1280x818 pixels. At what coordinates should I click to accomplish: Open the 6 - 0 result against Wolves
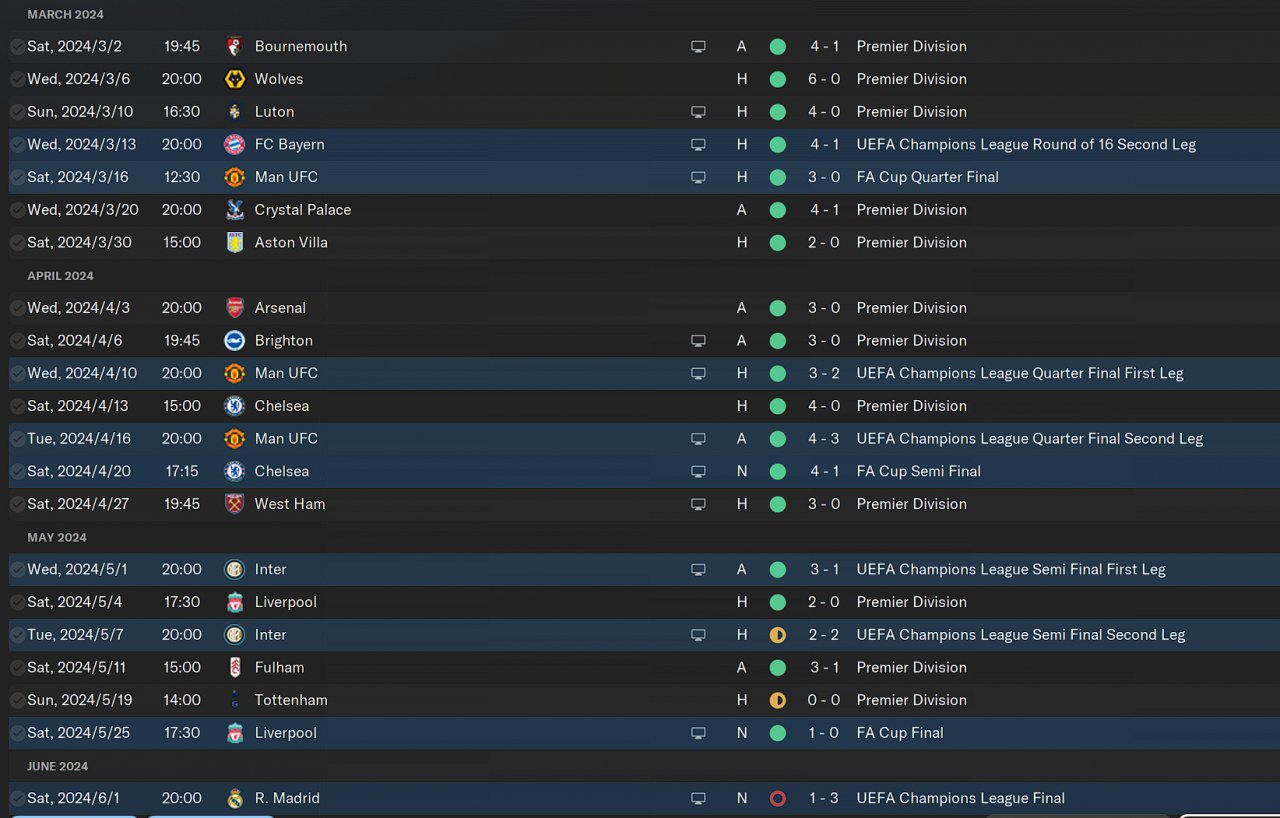pyautogui.click(x=824, y=79)
